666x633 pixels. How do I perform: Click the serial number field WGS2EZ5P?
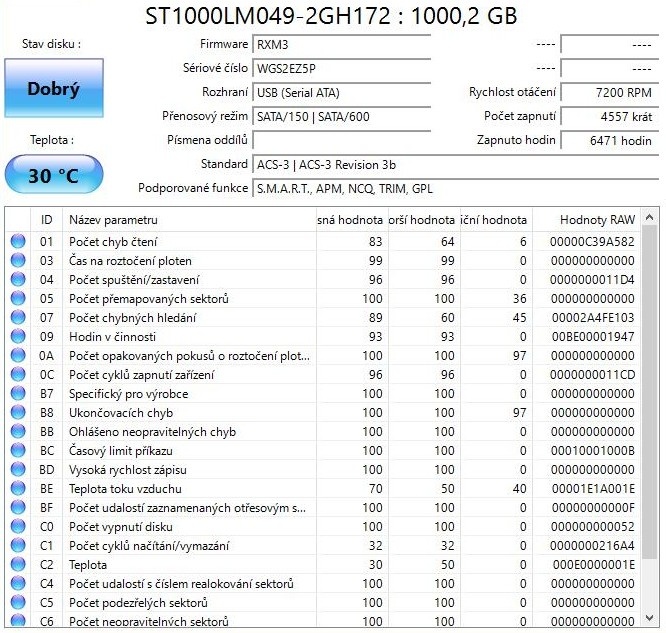341,68
